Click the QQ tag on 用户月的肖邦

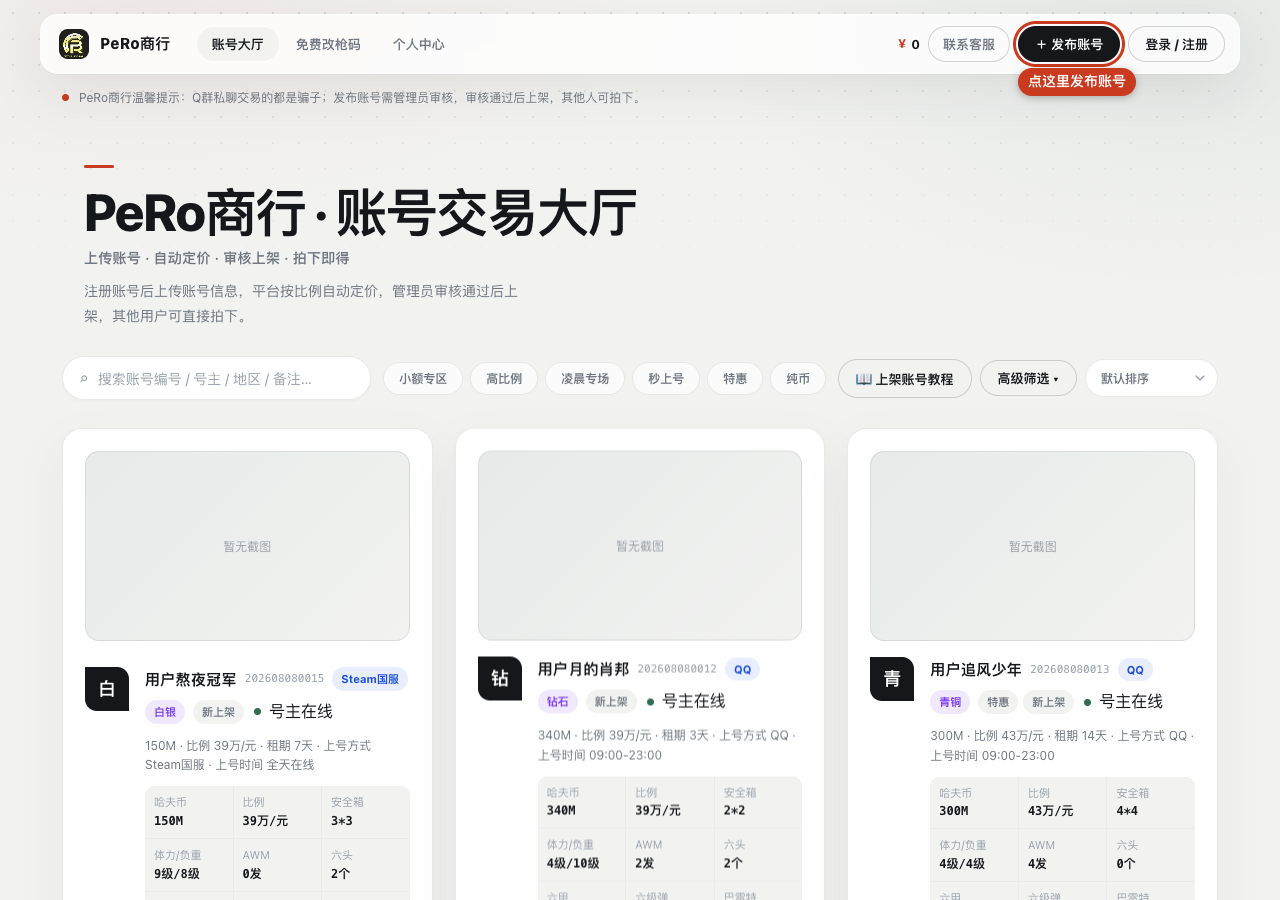[x=742, y=669]
